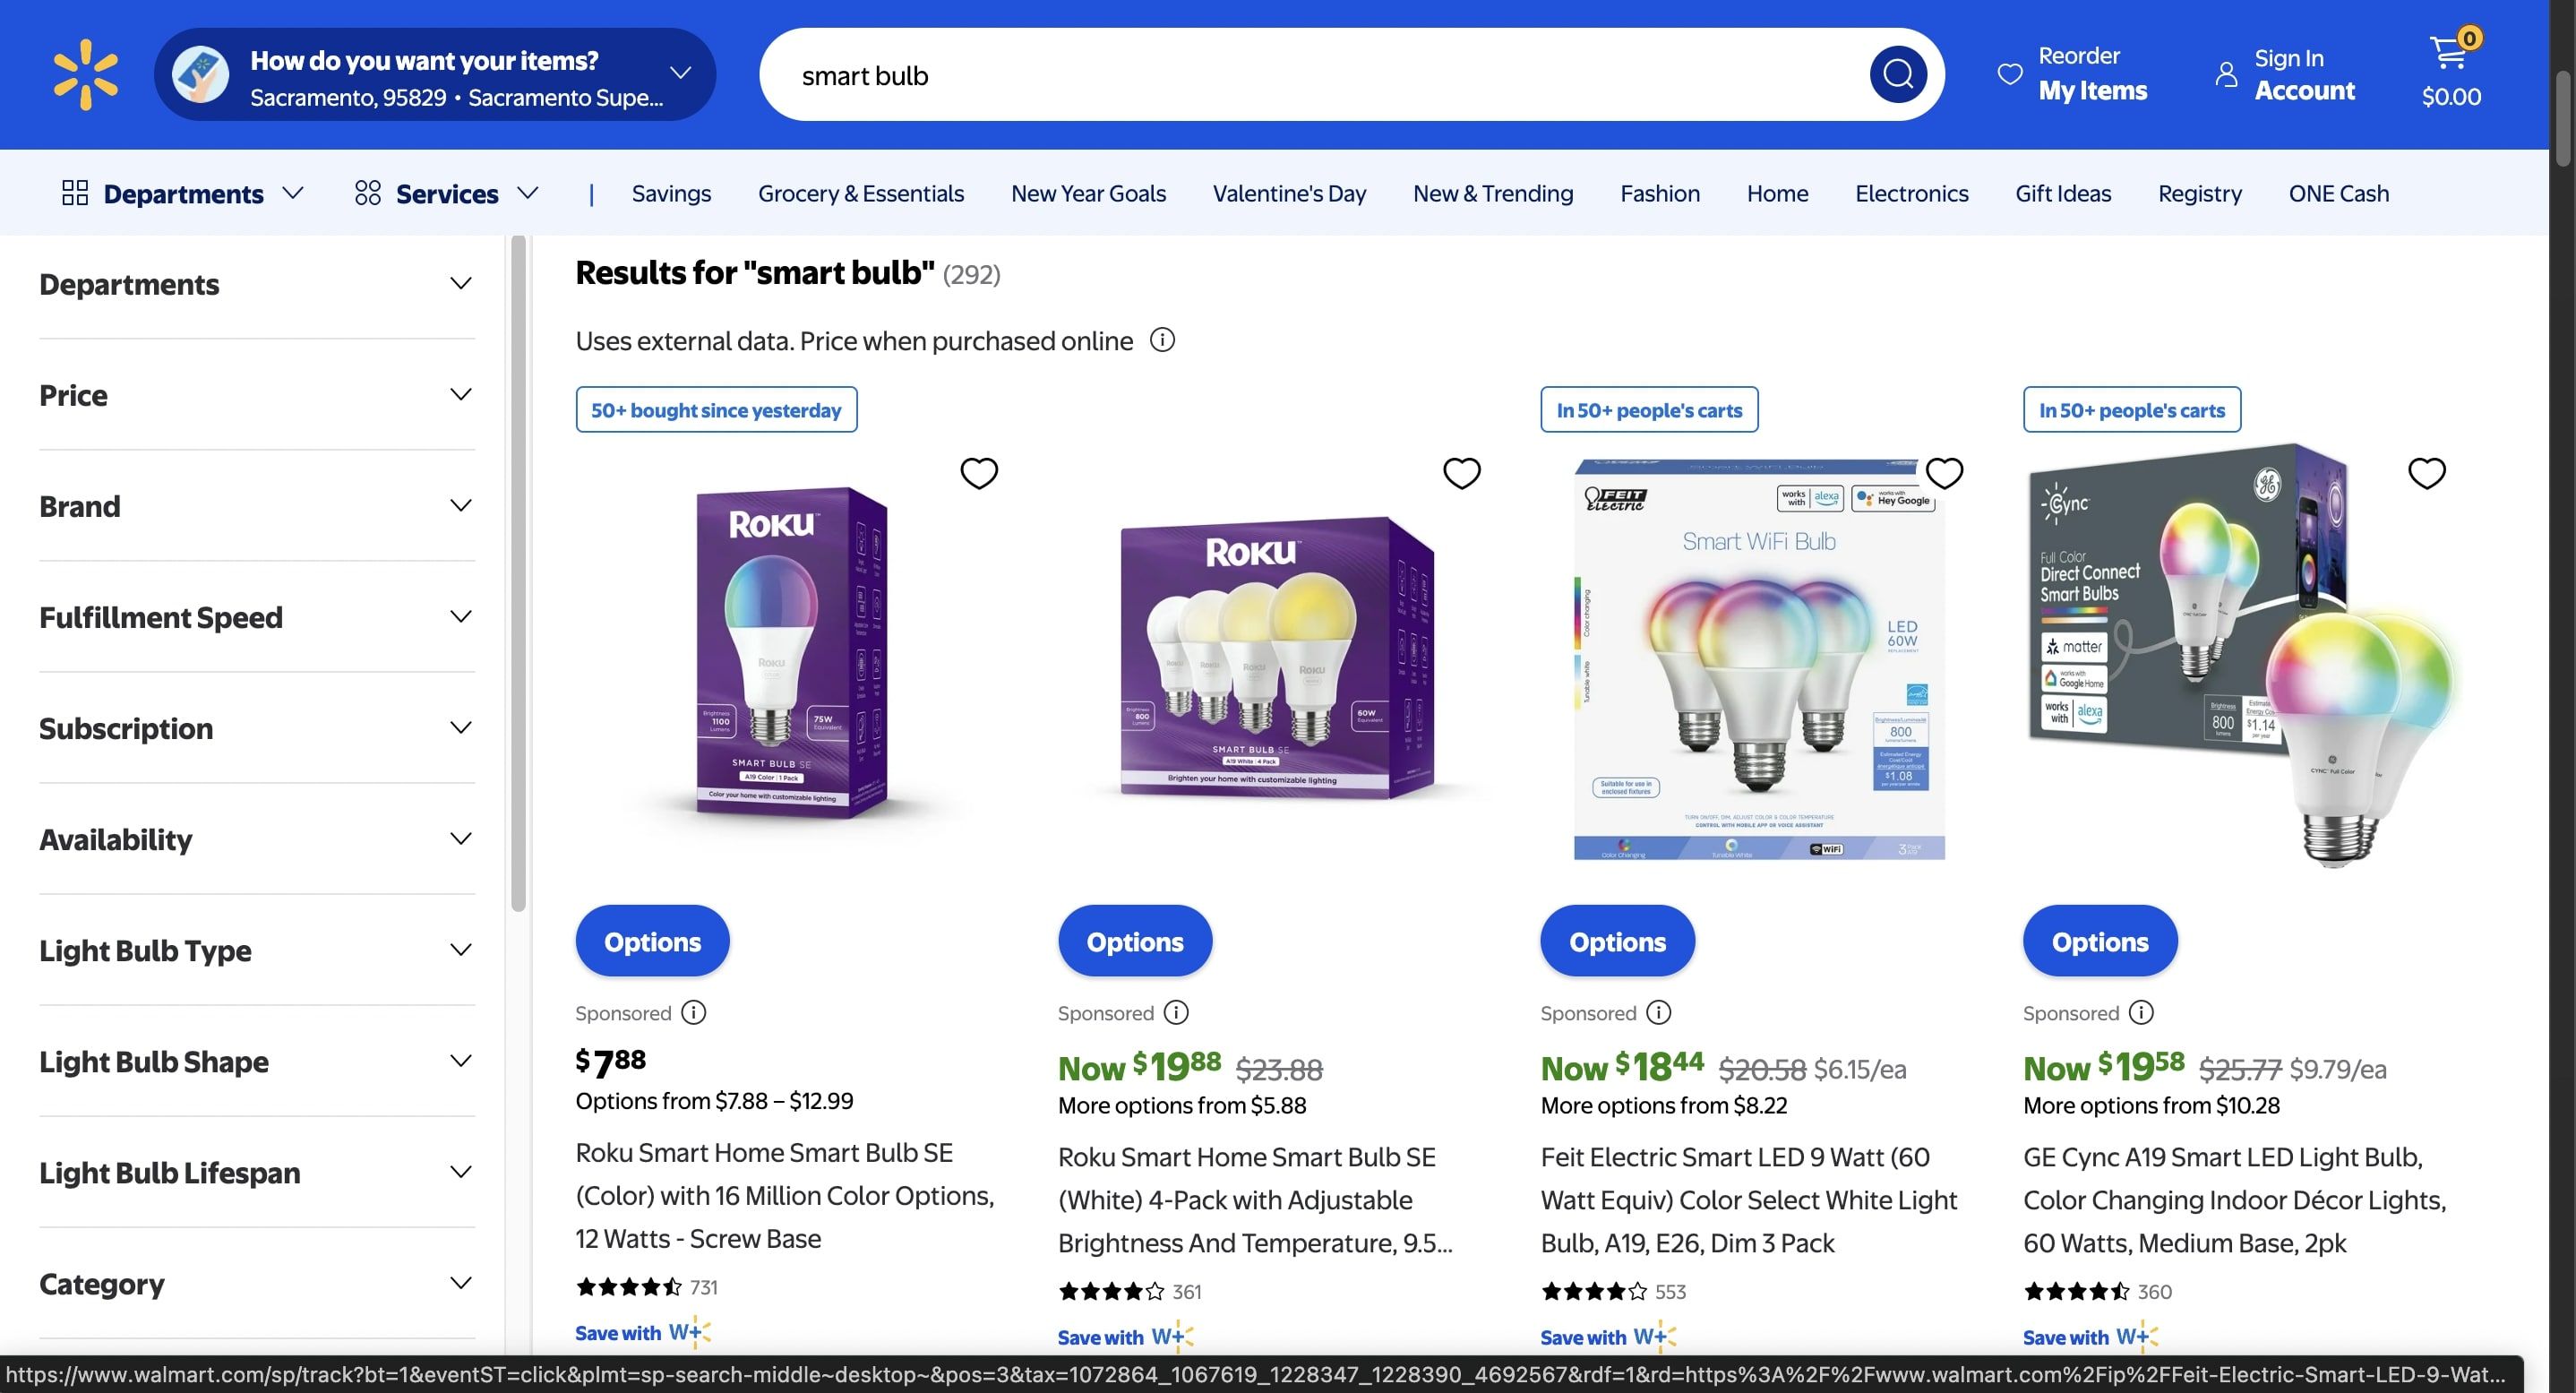The image size is (2576, 1393).
Task: Click Sponsored info icon under Feit Electric bulb
Action: [x=1659, y=1013]
